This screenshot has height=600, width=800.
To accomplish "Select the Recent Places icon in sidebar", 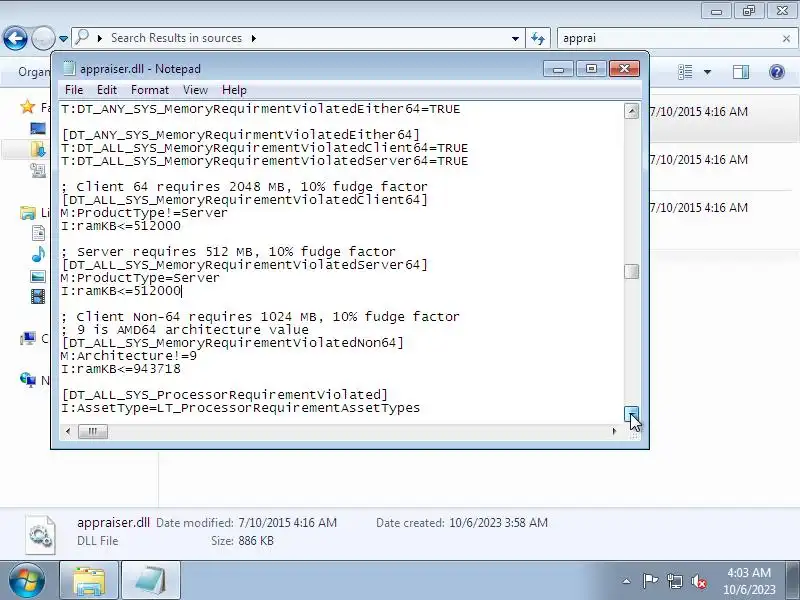I will click(38, 170).
